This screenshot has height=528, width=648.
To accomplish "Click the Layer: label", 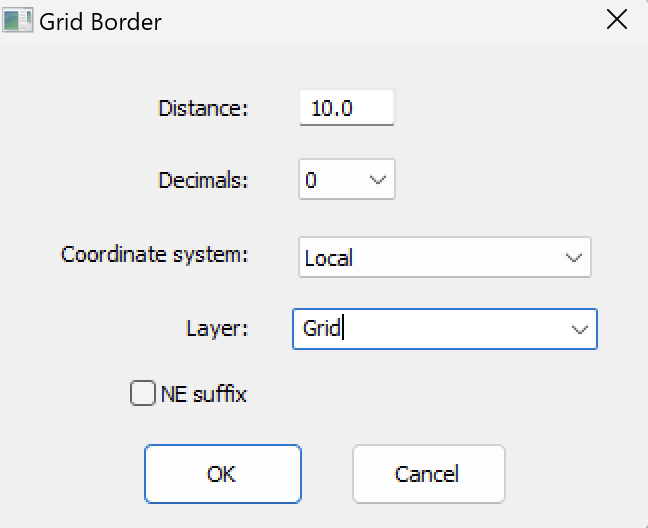I will pos(217,329).
